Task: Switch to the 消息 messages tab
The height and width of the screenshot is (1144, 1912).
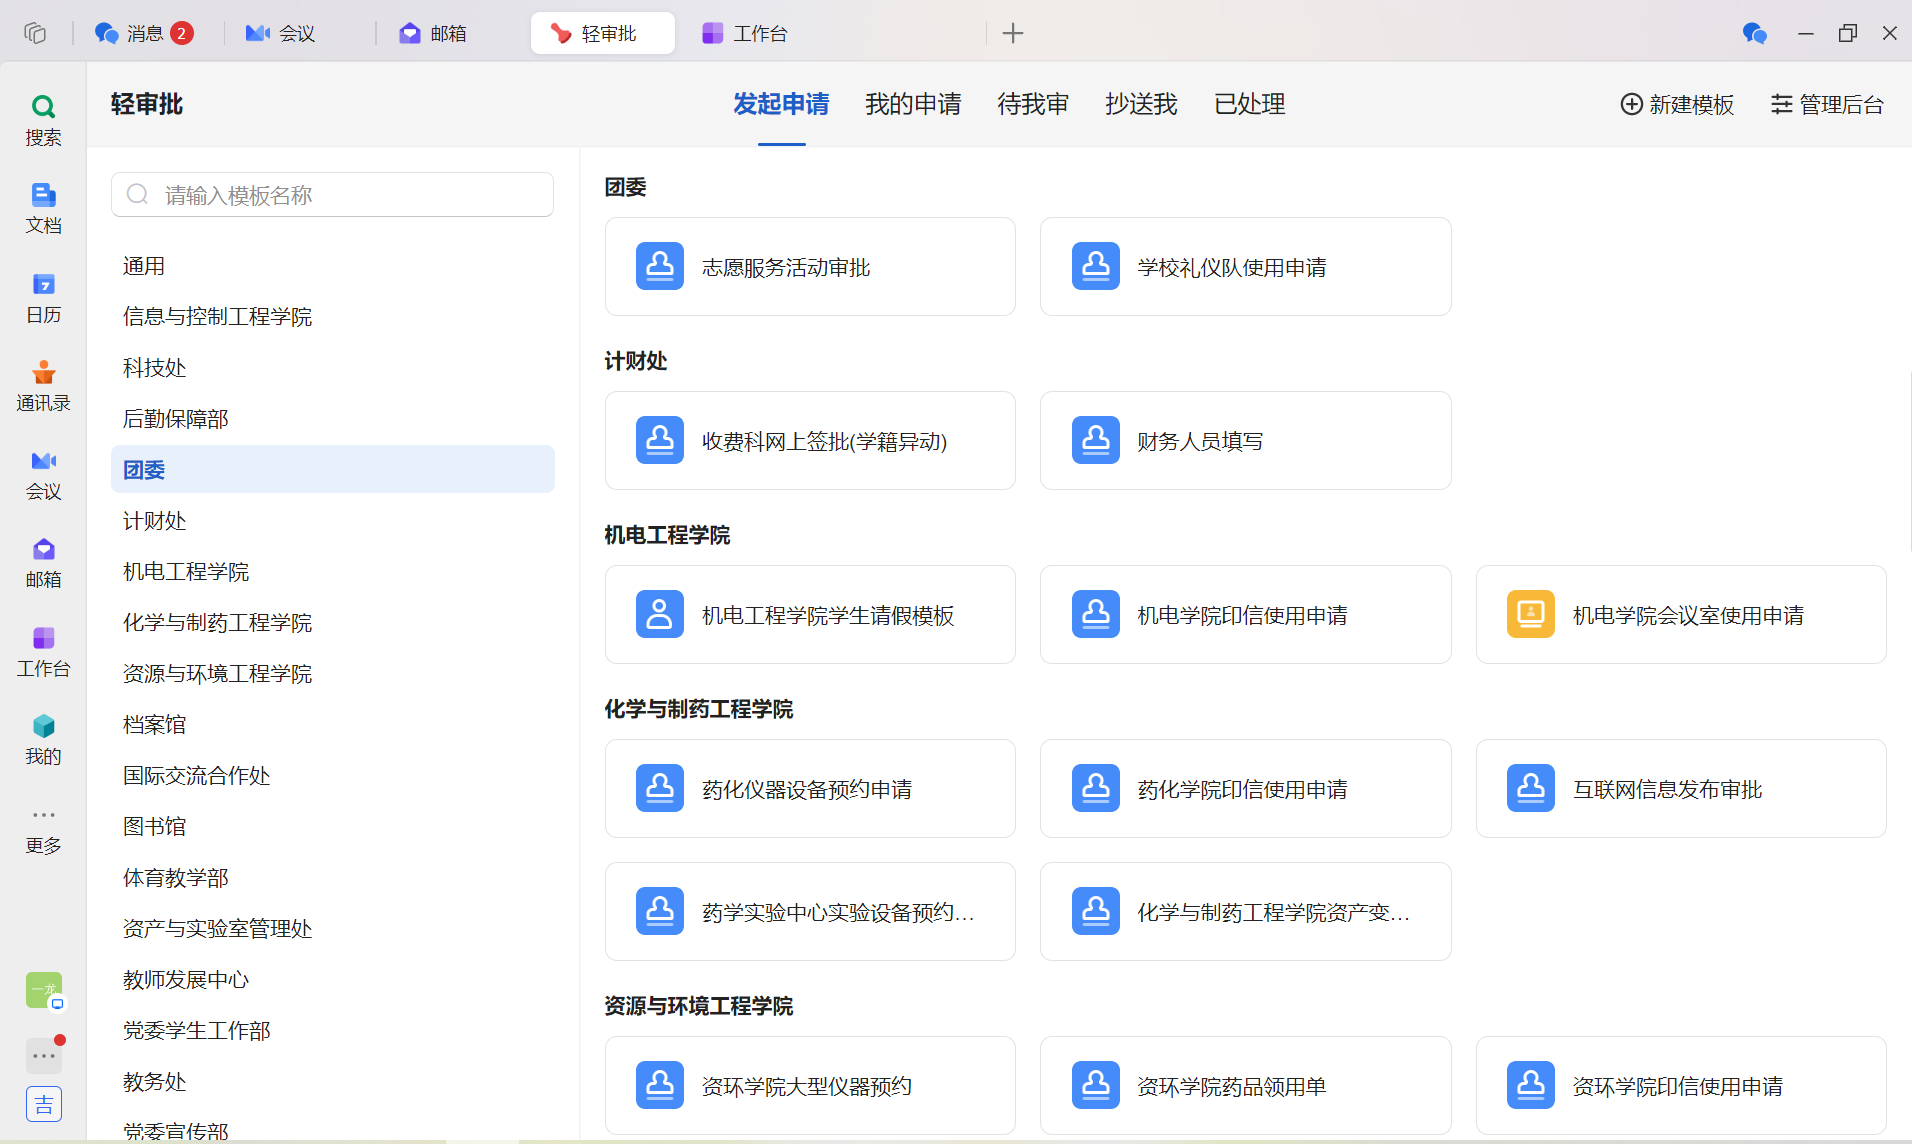Action: click(x=143, y=33)
